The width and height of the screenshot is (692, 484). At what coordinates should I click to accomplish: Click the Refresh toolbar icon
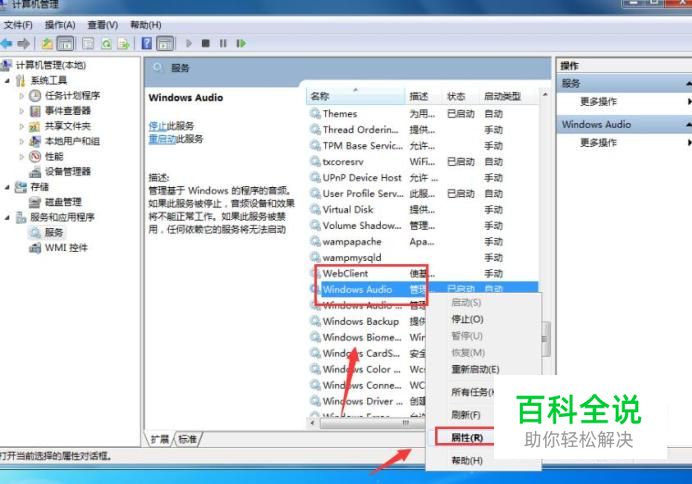[x=106, y=43]
